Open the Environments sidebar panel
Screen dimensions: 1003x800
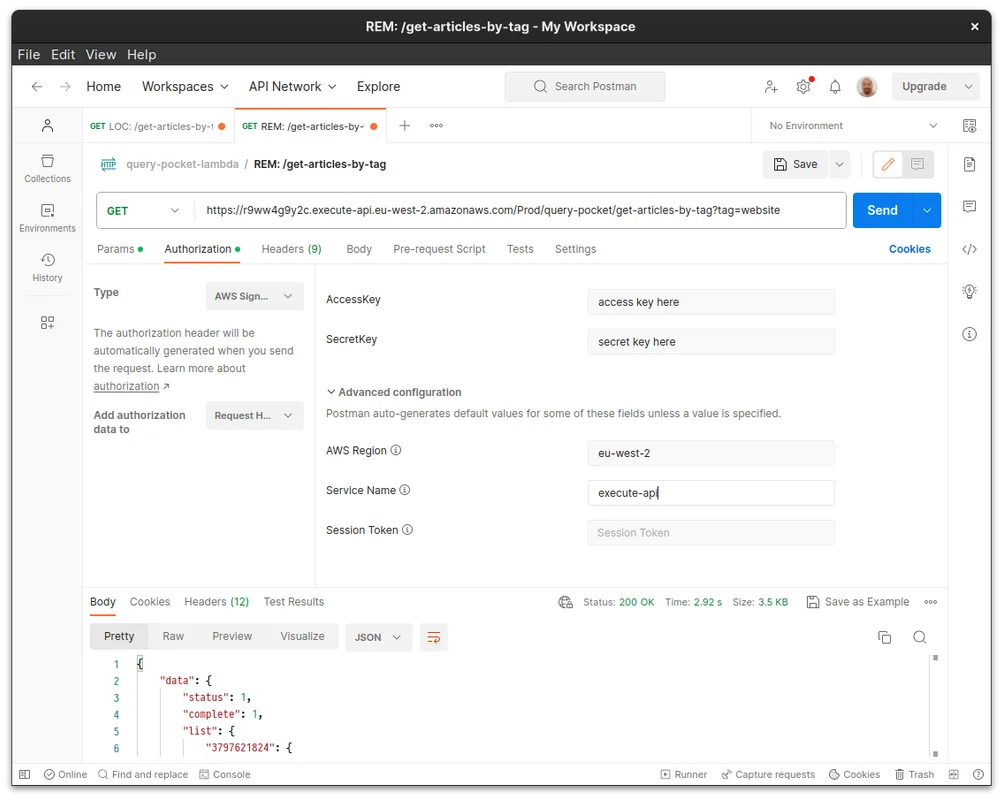(x=47, y=218)
